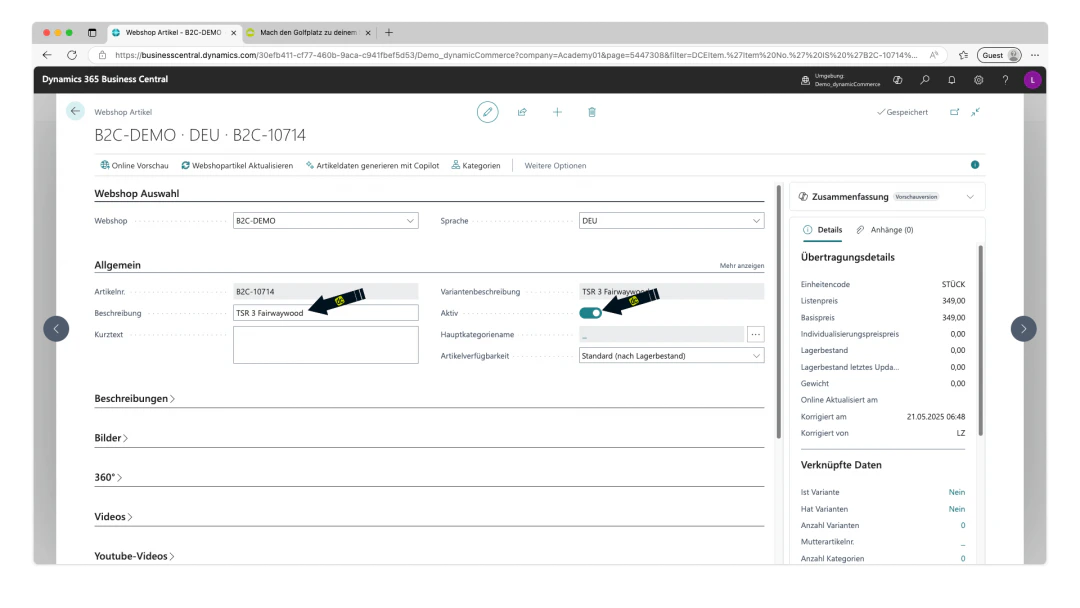The width and height of the screenshot is (1080, 608).
Task: Open the Artikelverfügbarkeit dropdown
Action: pos(671,356)
